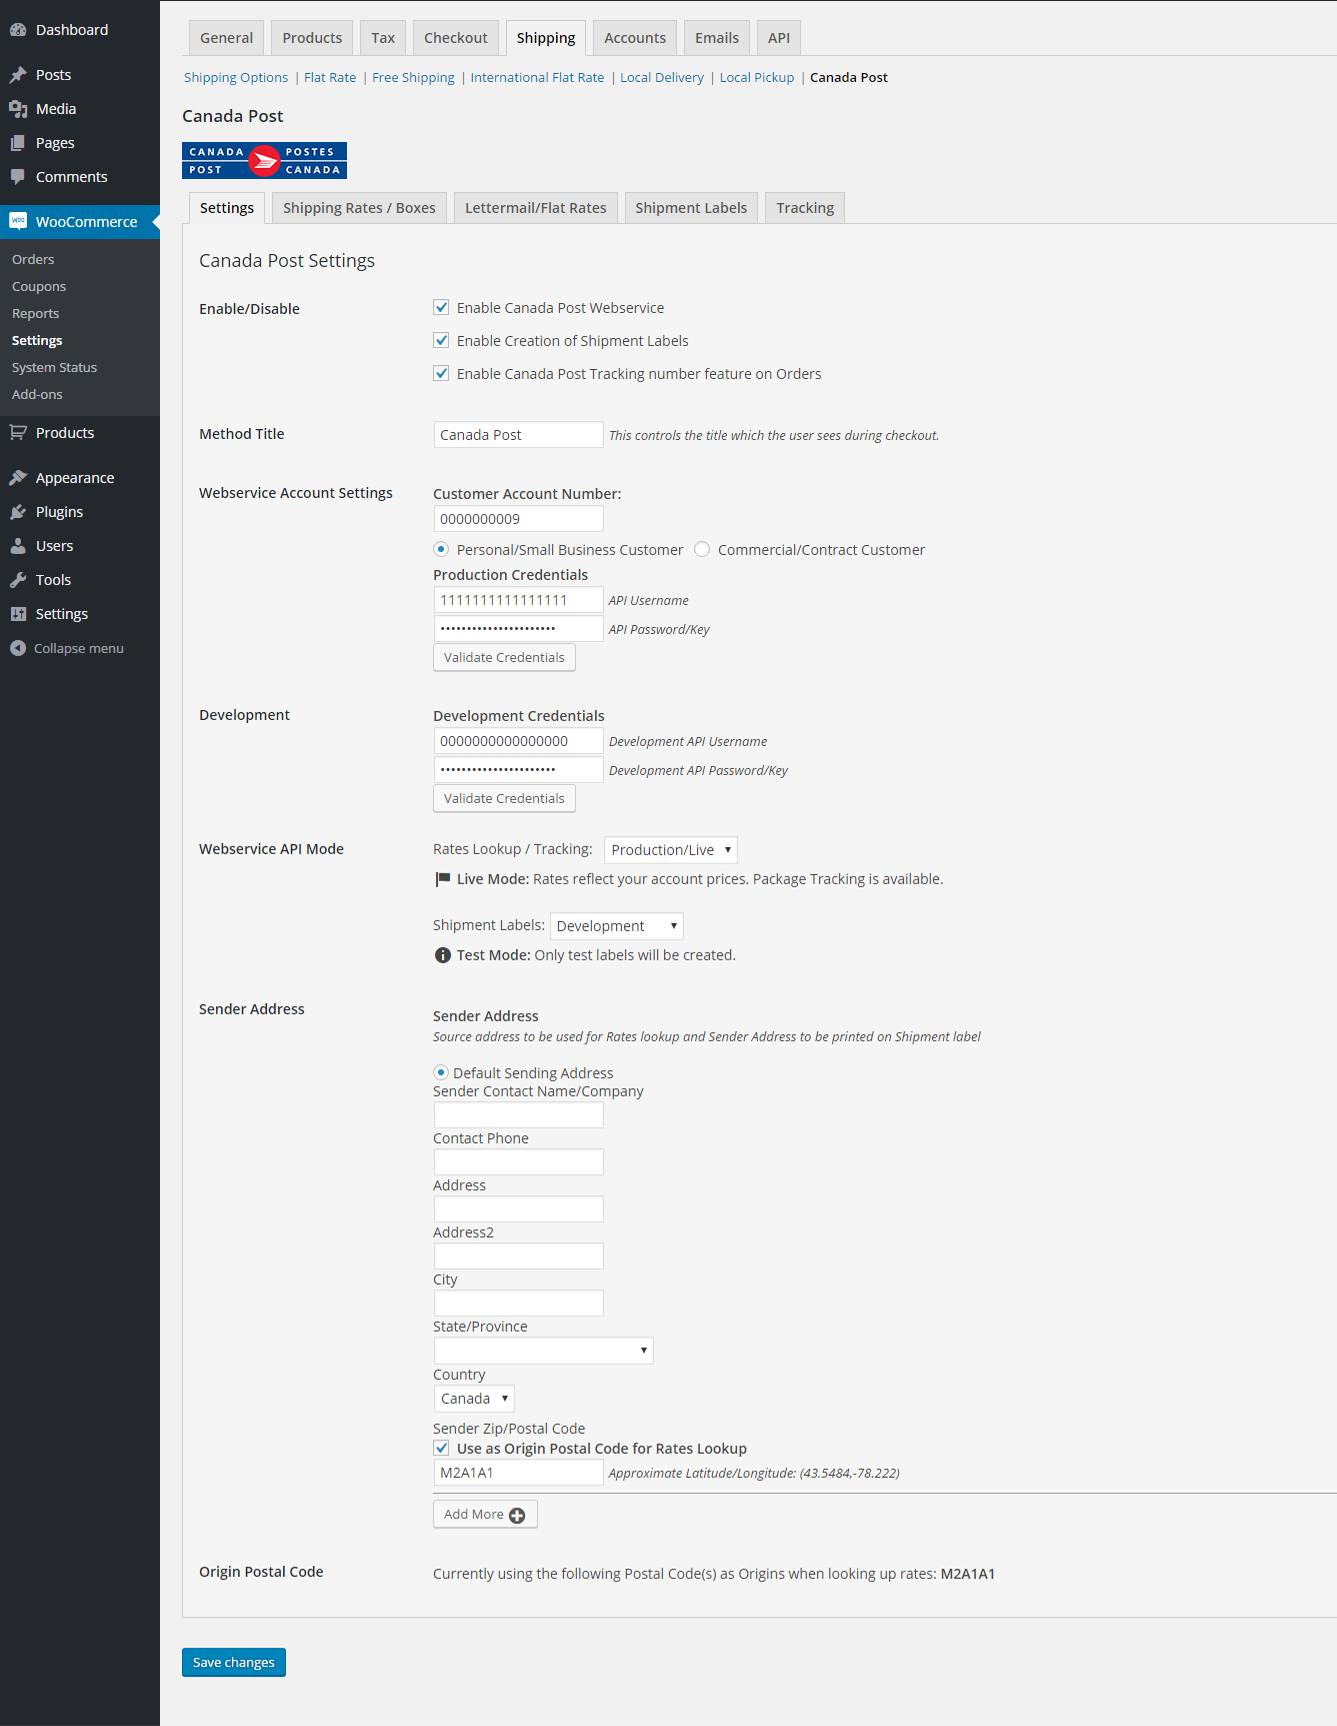
Task: Click the Save changes button
Action: 234,1662
